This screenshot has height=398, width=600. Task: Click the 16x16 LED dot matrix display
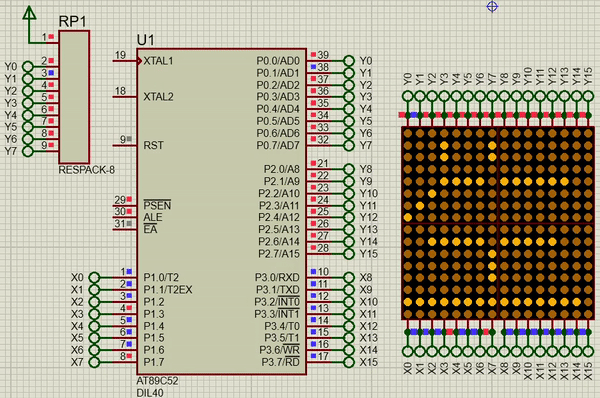[x=498, y=223]
